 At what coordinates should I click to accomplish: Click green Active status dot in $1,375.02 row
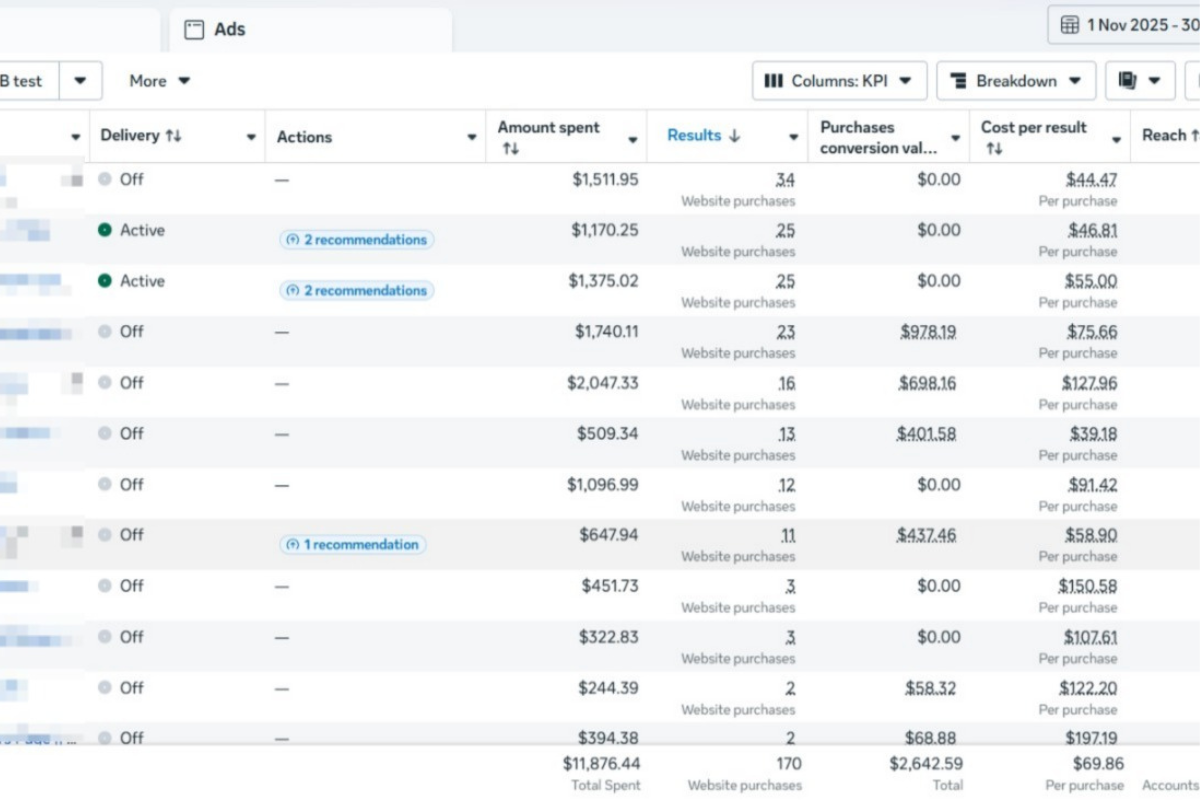[x=105, y=281]
